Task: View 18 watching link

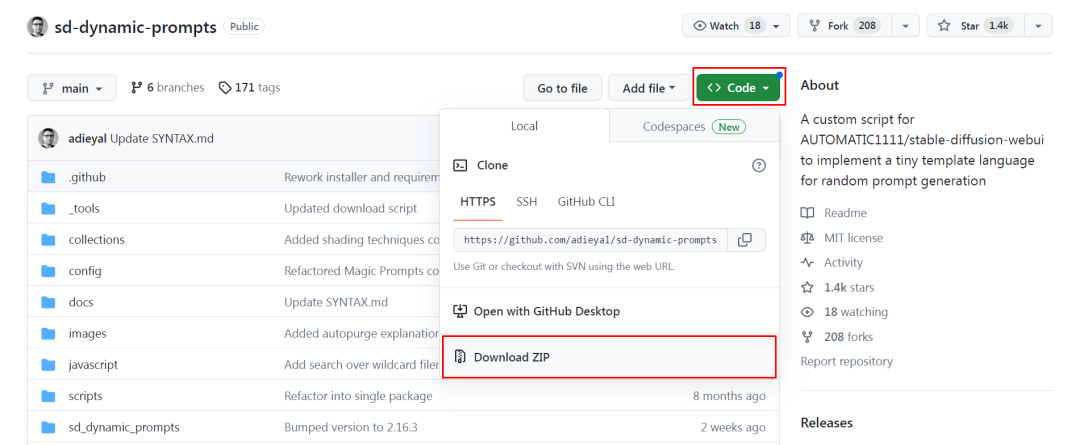Action: coord(856,312)
